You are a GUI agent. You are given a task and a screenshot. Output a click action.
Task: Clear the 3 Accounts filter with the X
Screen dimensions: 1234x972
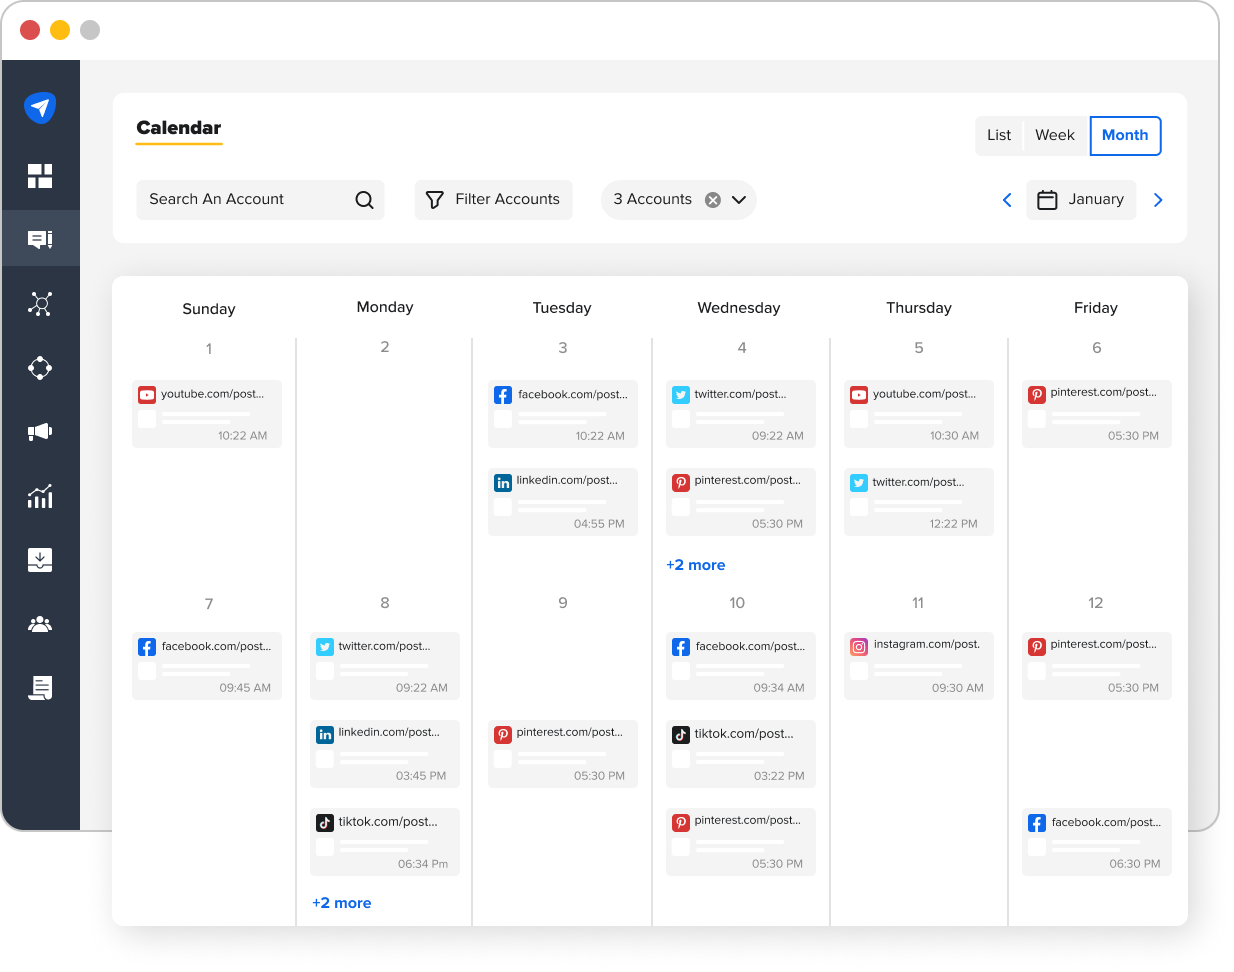712,199
